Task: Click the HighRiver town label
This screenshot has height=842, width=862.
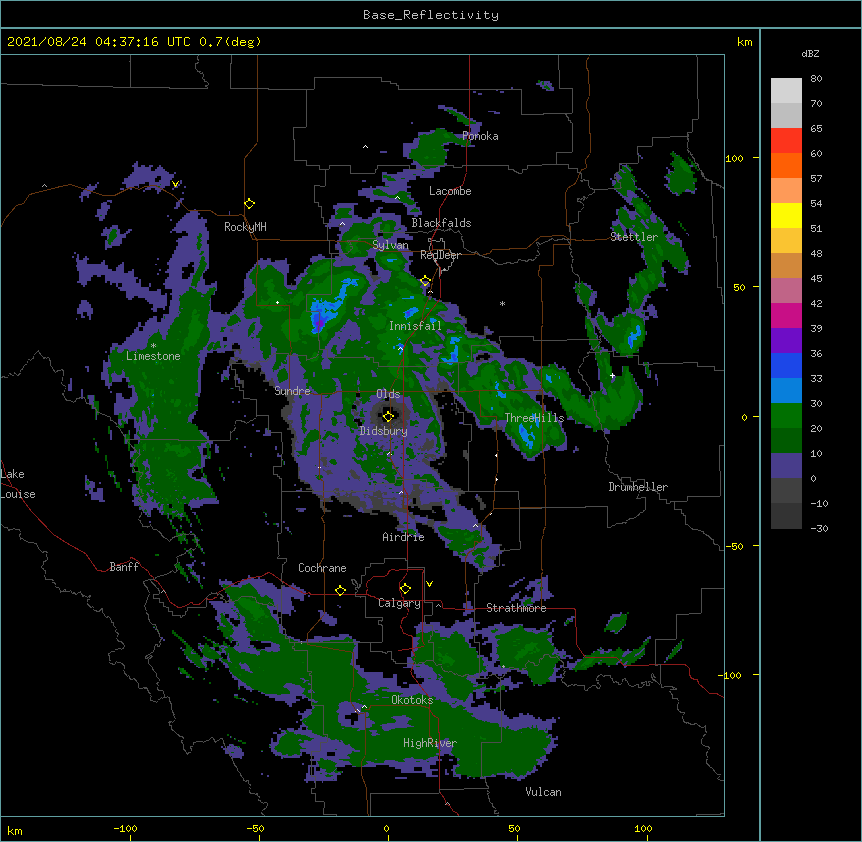Action: point(430,743)
